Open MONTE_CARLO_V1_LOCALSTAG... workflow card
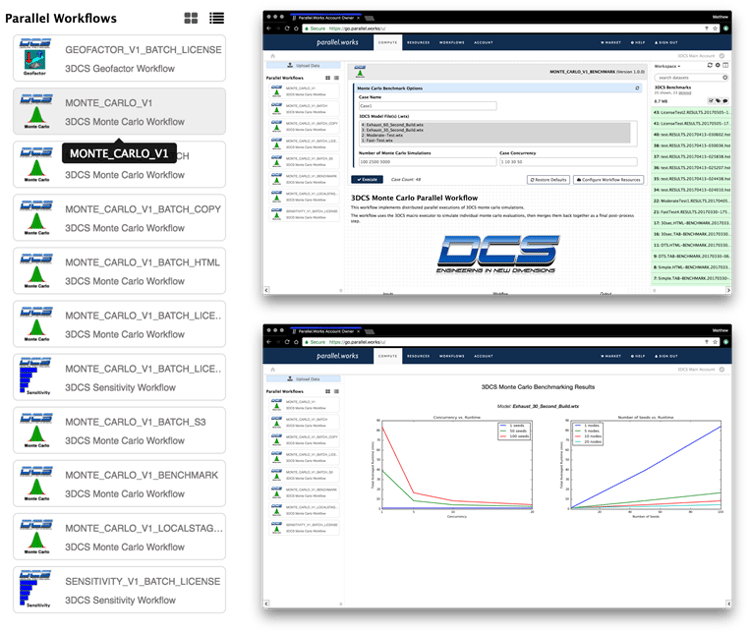This screenshot has width=750, height=634. [x=119, y=536]
